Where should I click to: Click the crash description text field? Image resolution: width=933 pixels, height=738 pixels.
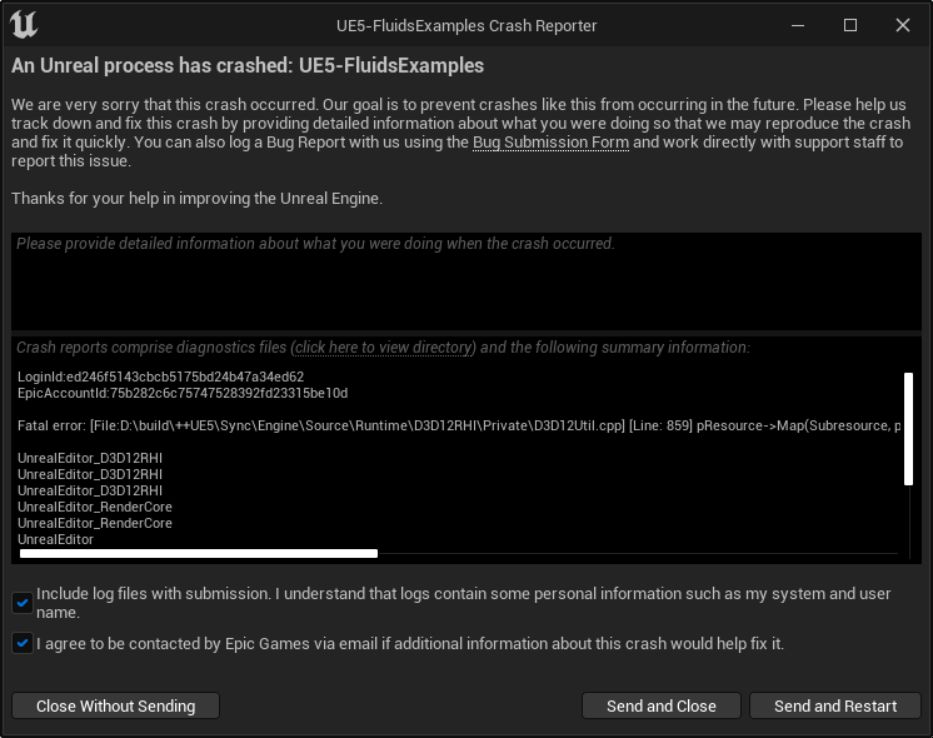click(466, 280)
